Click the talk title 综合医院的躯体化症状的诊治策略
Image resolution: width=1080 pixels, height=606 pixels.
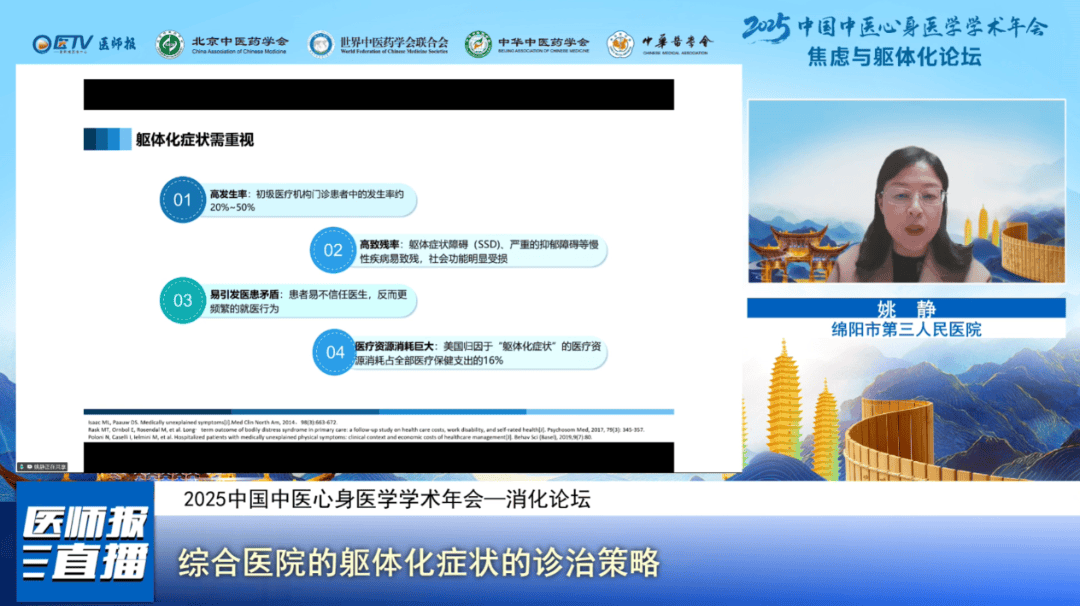[x=419, y=562]
